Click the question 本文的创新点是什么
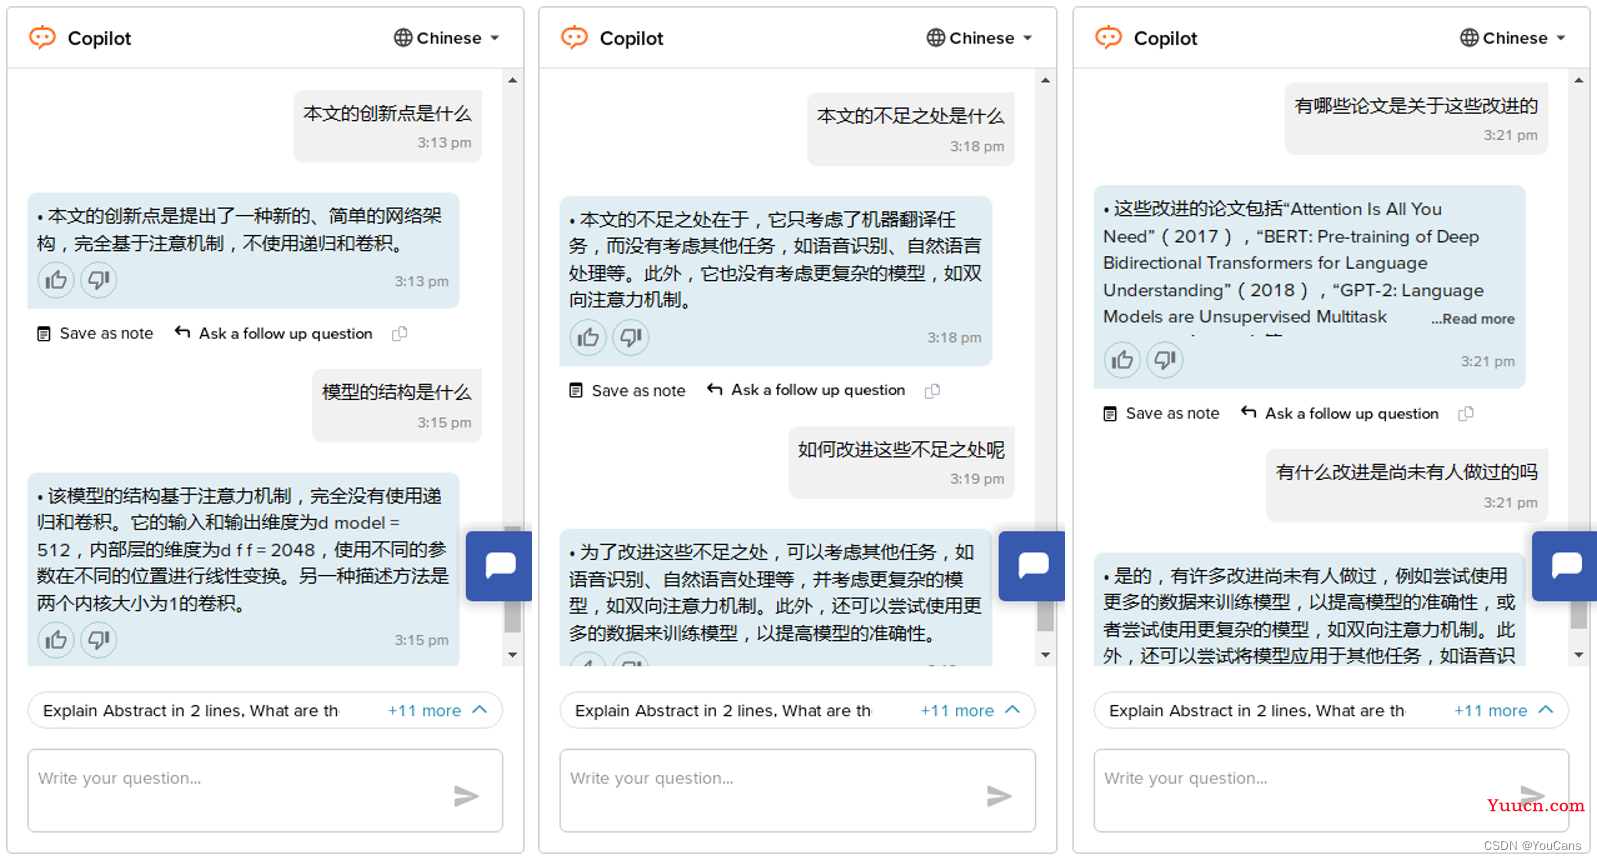1597x860 pixels. (x=387, y=114)
